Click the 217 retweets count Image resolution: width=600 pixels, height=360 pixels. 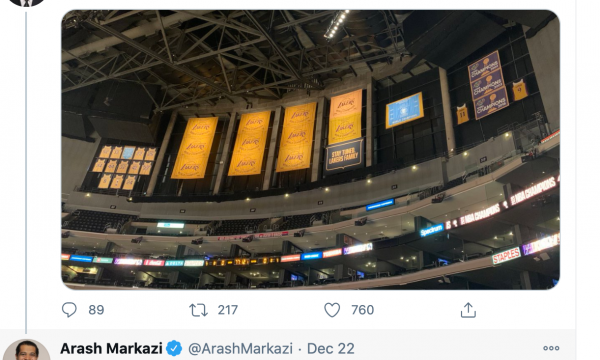click(228, 310)
